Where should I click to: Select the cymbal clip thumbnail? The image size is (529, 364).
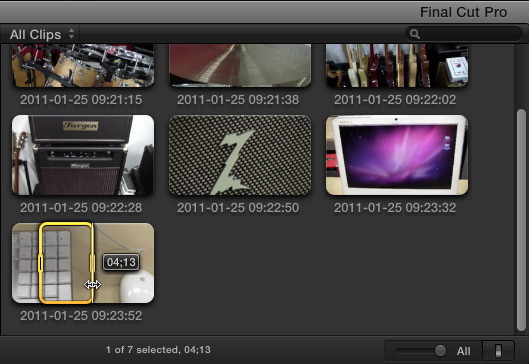[x=240, y=65]
